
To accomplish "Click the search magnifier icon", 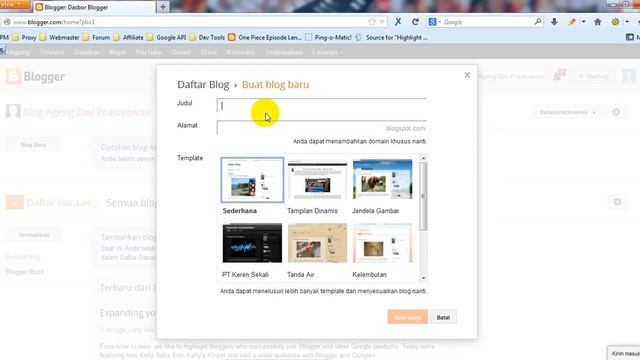I will (x=538, y=22).
